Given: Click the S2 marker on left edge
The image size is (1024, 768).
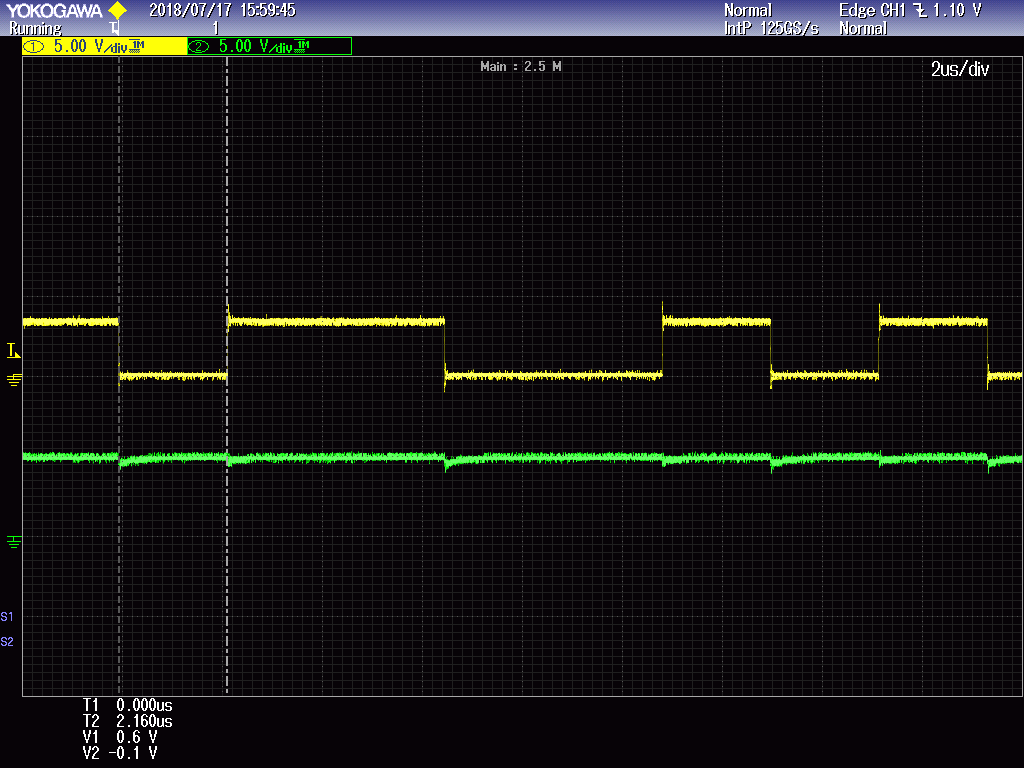Looking at the screenshot, I should coord(8,641).
